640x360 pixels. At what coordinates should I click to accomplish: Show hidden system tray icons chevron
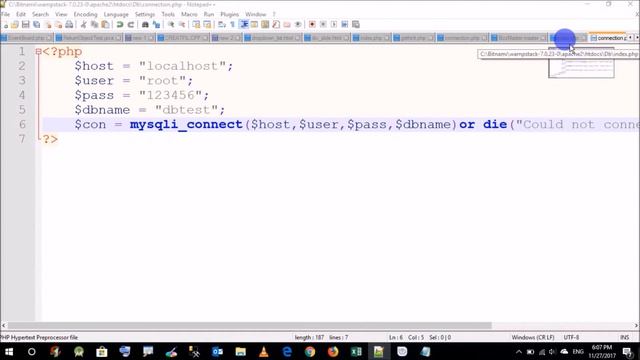tap(519, 352)
